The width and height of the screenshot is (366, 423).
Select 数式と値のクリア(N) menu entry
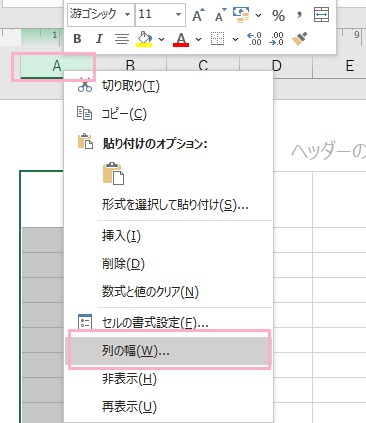169,292
